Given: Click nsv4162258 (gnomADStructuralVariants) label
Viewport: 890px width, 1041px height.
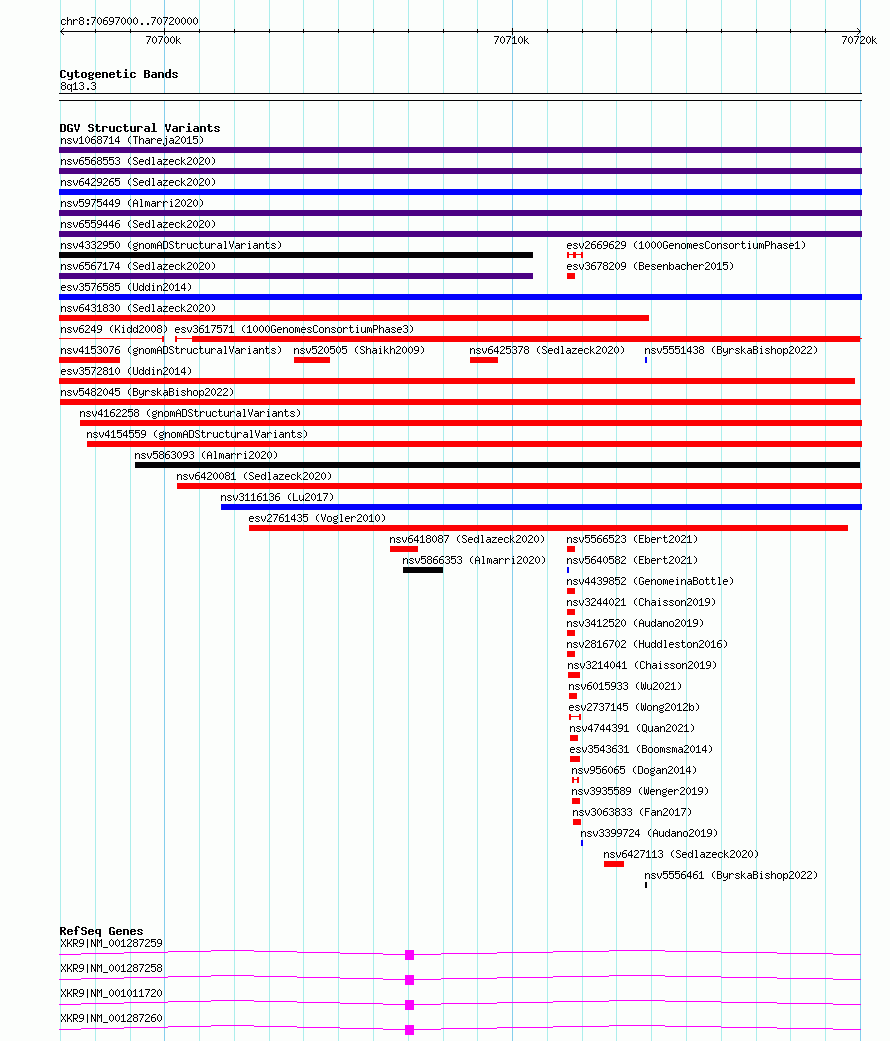Looking at the screenshot, I should [190, 414].
